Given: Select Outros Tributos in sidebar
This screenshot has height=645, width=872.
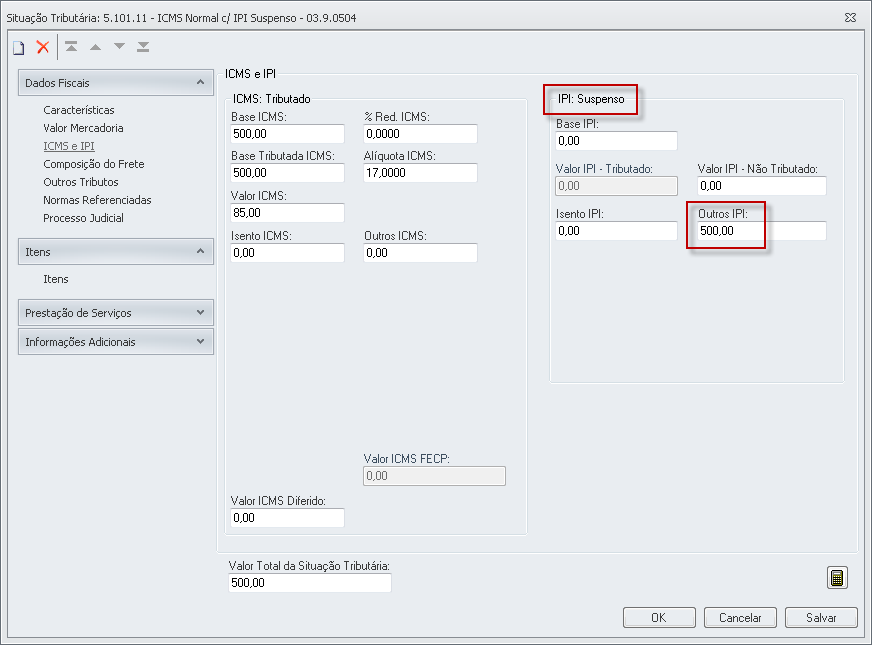Looking at the screenshot, I should coord(81,182).
